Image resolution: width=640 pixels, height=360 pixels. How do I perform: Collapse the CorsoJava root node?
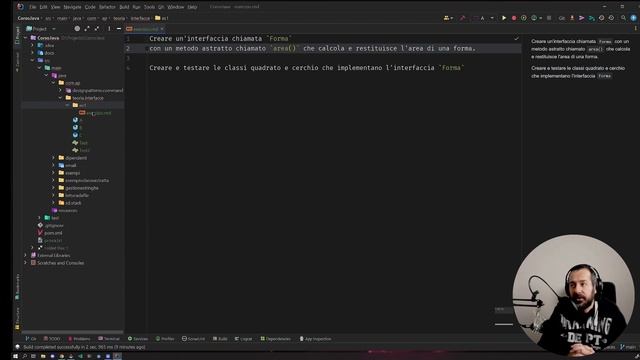pyautogui.click(x=25, y=38)
